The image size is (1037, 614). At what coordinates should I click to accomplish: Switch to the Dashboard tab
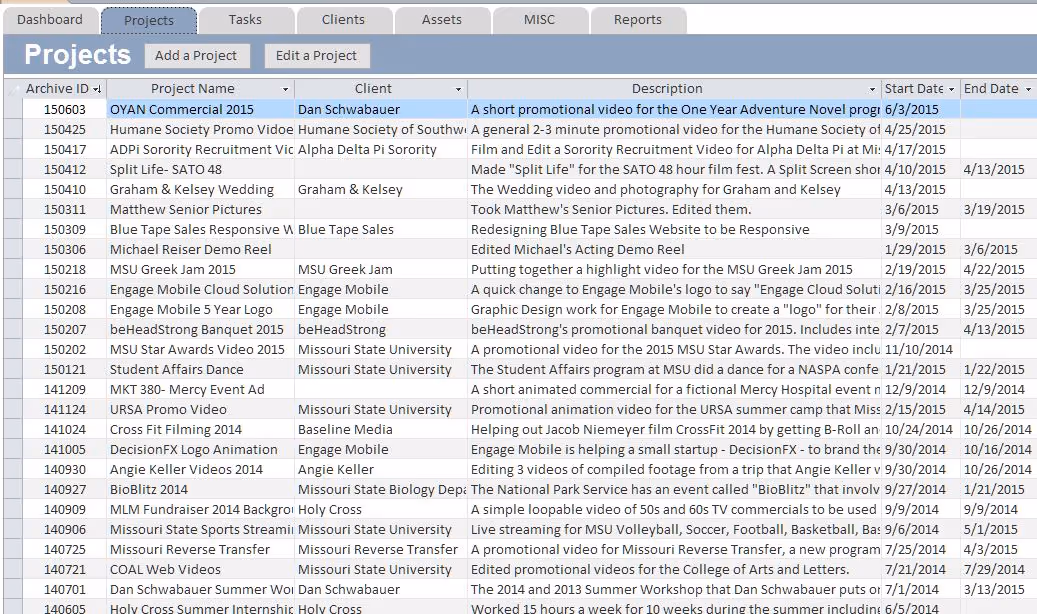[50, 20]
